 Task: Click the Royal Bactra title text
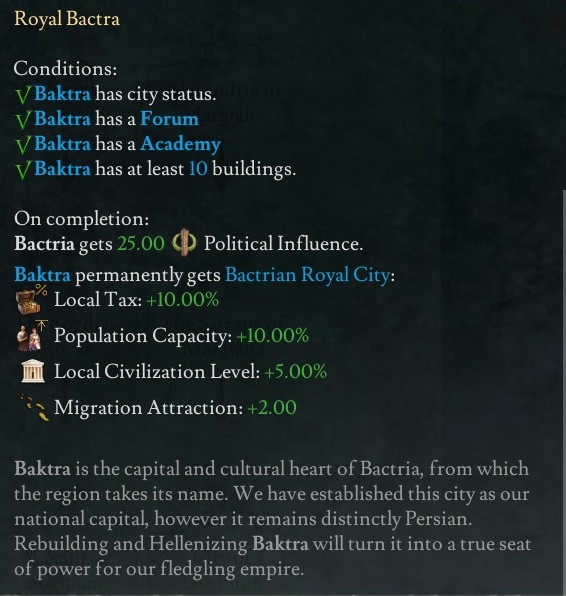[x=67, y=19]
